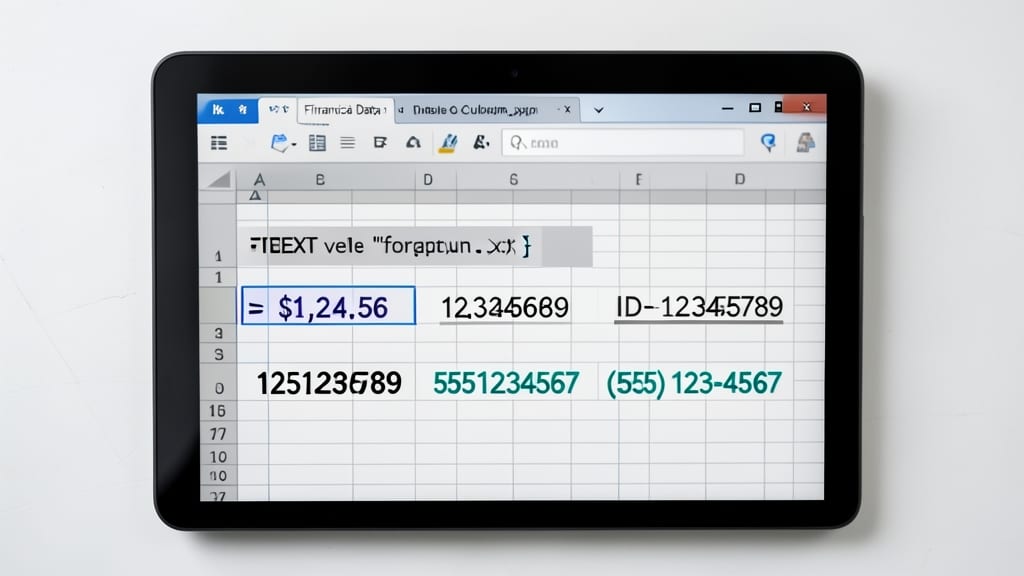Image resolution: width=1024 pixels, height=576 pixels.
Task: Click the list view icon in the toolbar
Action: [219, 143]
